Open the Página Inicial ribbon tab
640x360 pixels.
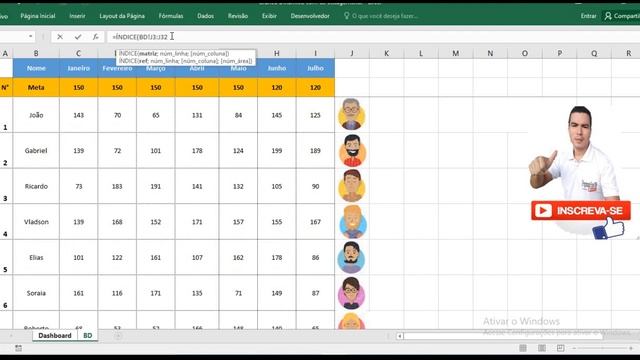(x=38, y=16)
